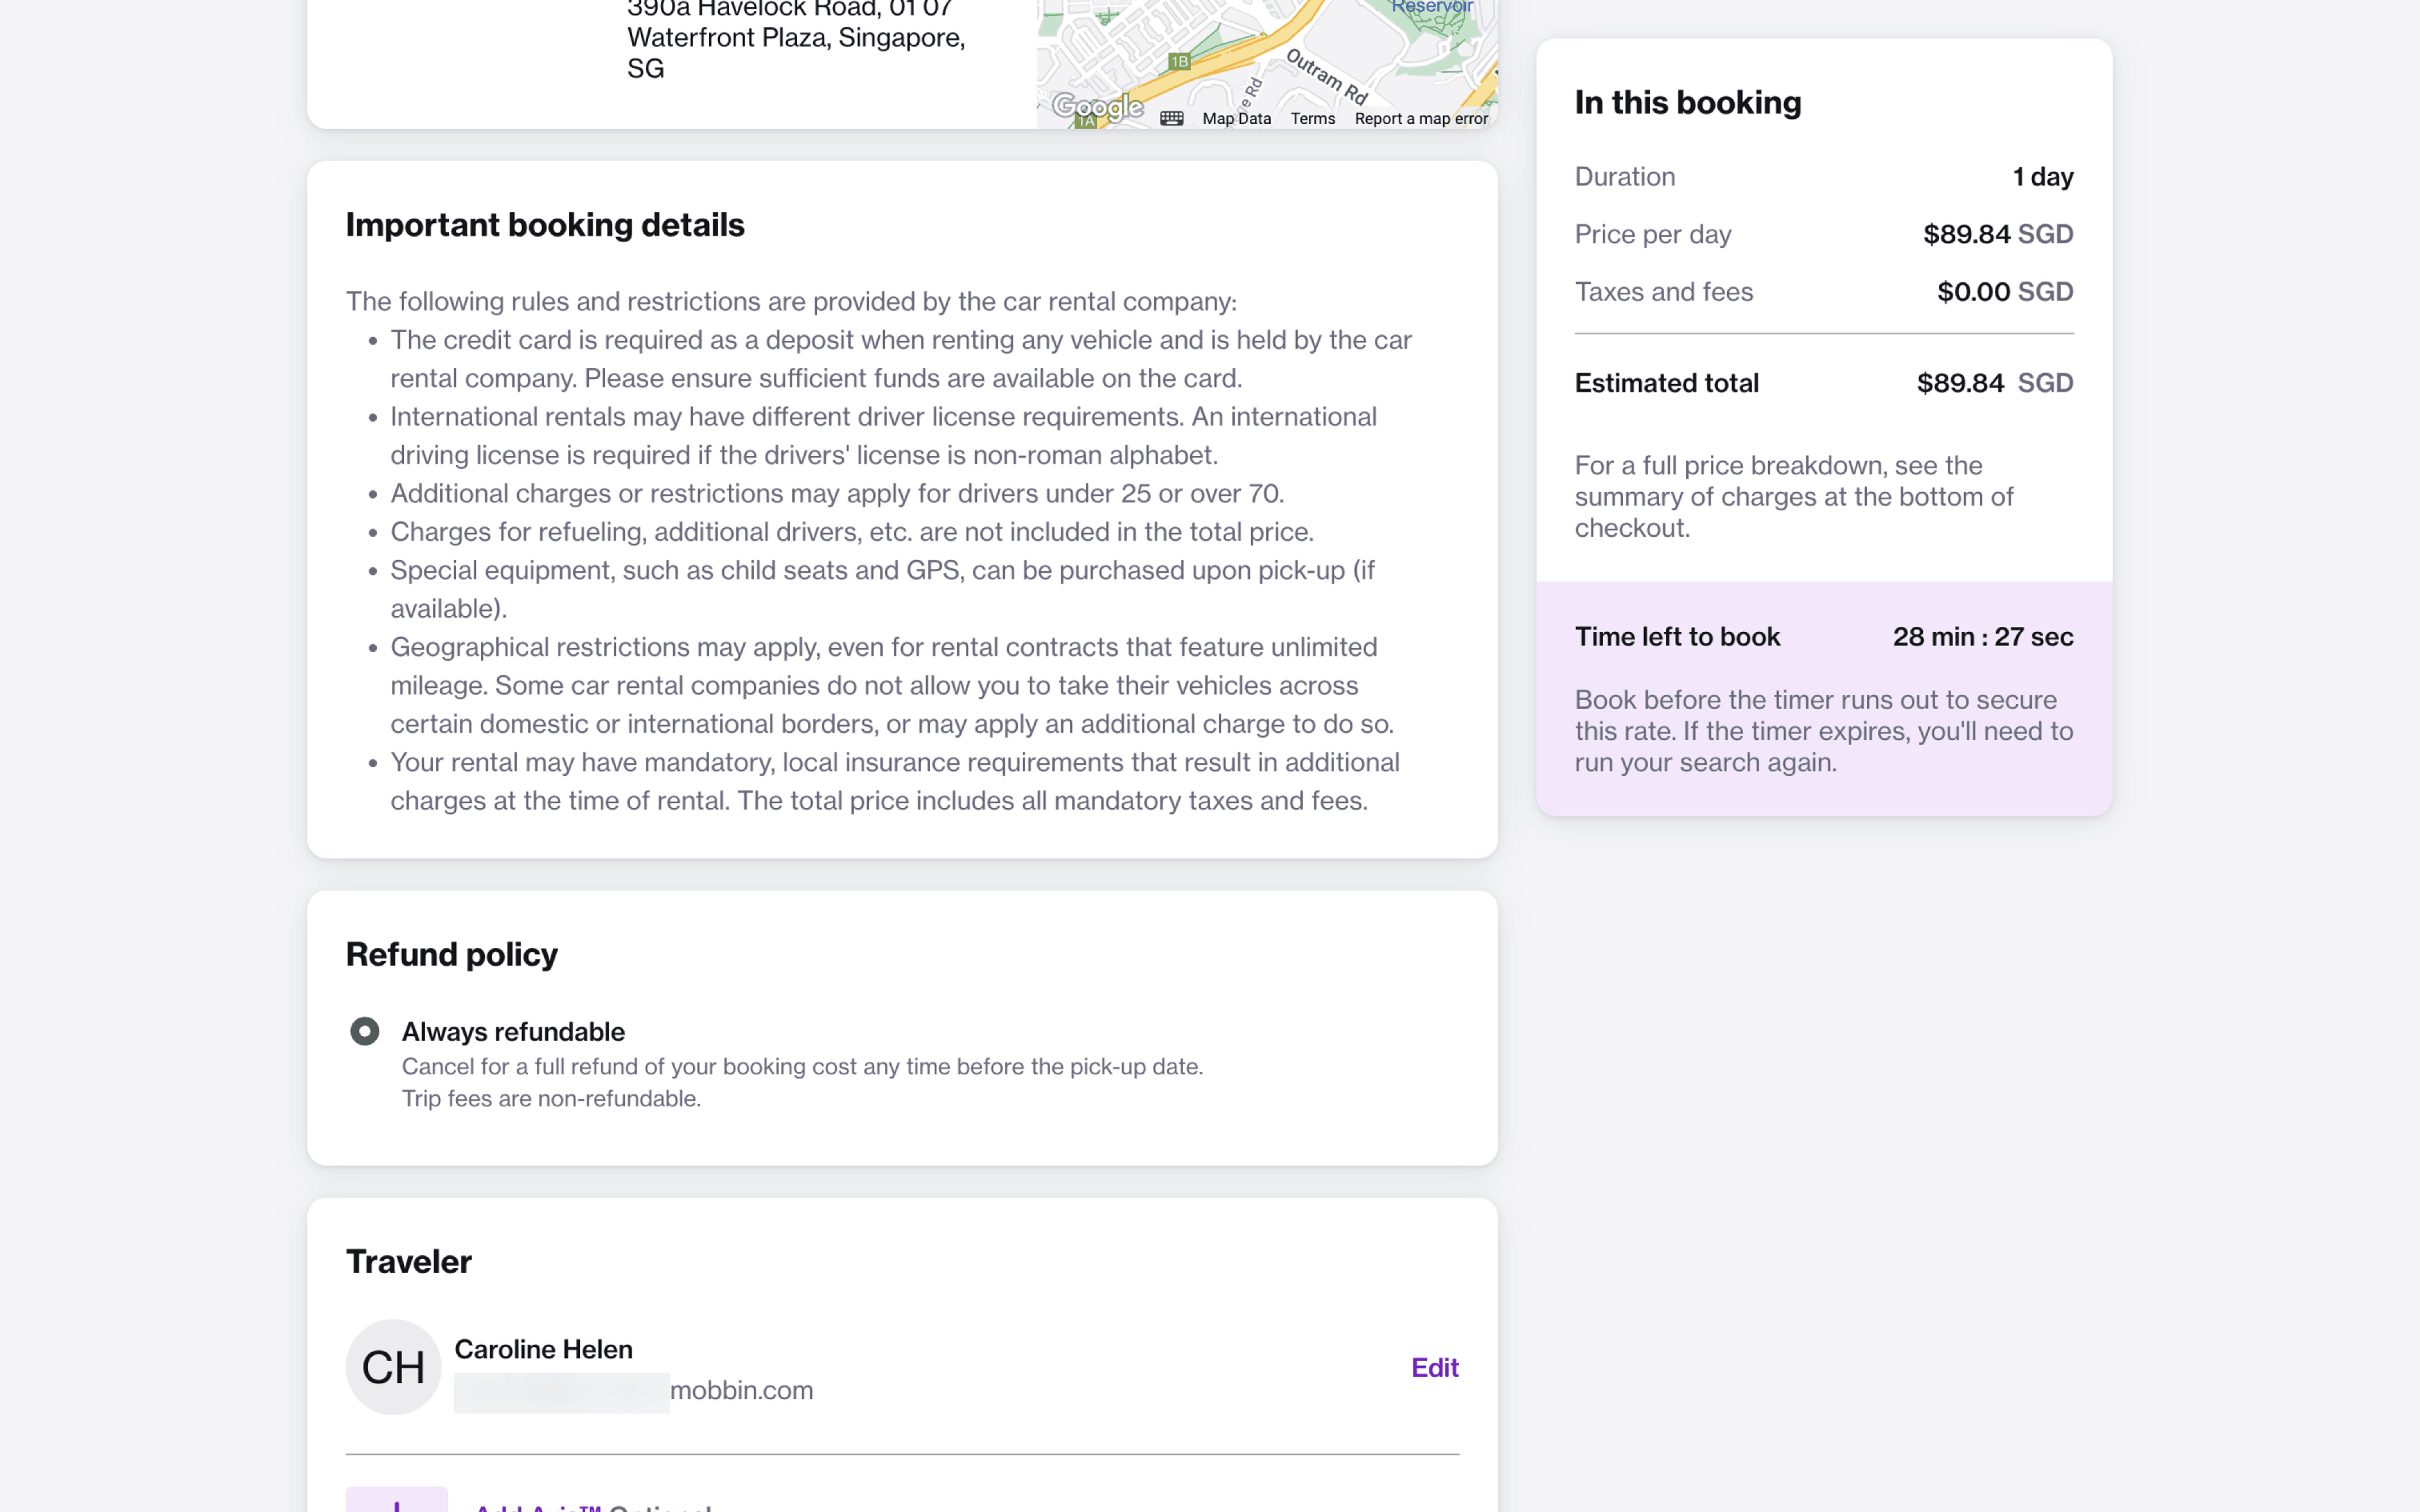Open Map Data link on the map

[x=1236, y=118]
